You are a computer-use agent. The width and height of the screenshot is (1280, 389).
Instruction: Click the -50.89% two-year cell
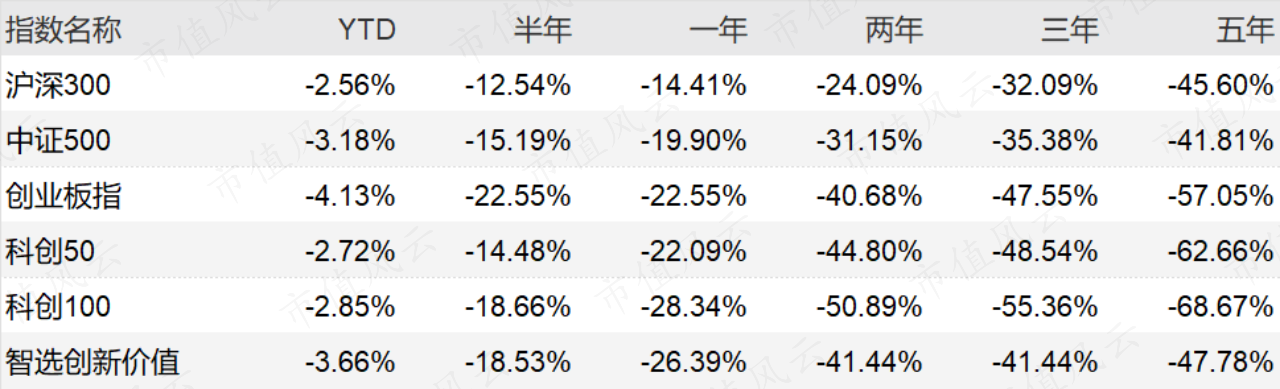pos(869,306)
